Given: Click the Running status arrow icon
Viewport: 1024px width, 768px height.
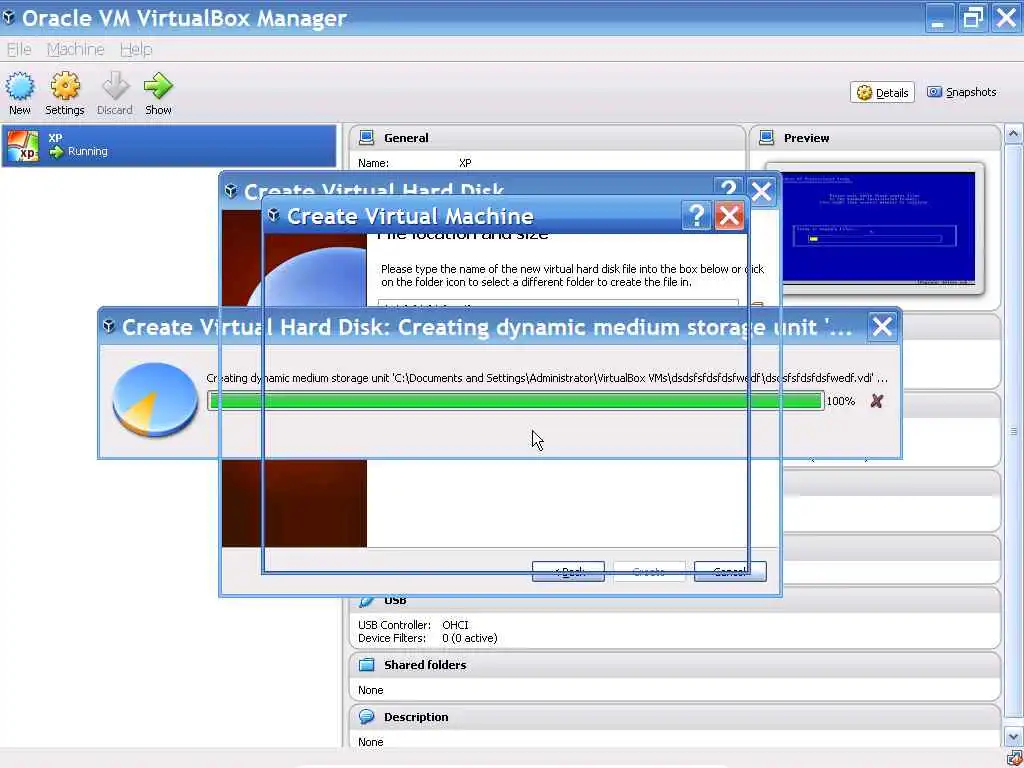Looking at the screenshot, I should (56, 152).
